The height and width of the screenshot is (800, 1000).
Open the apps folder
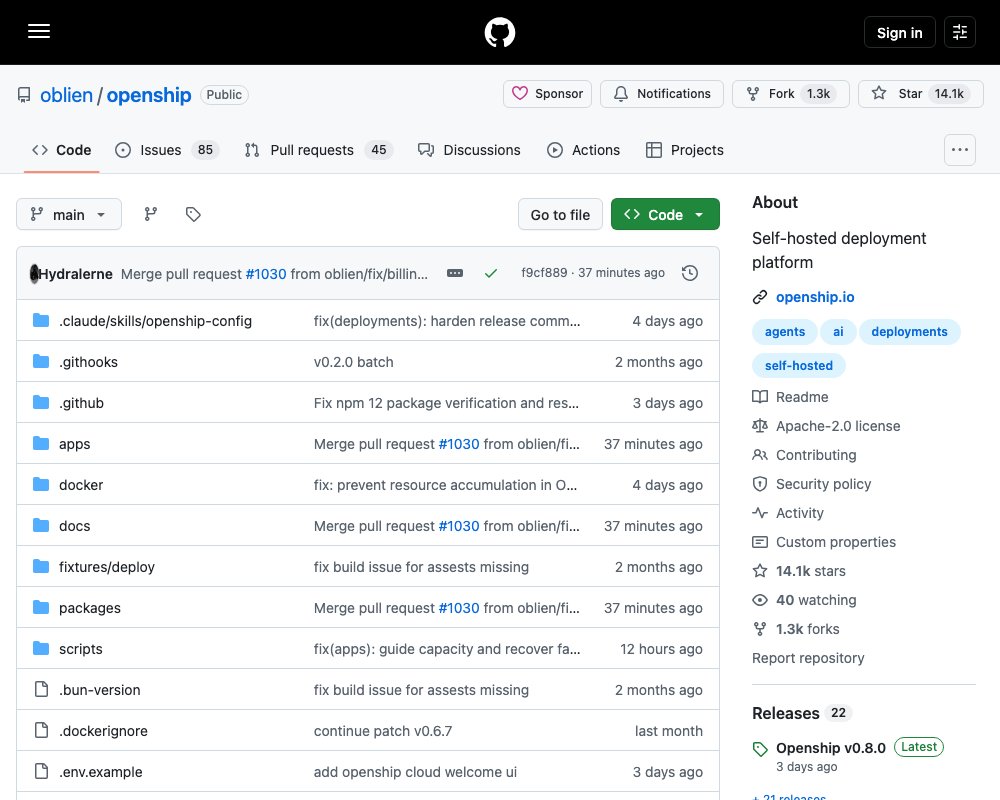[74, 444]
